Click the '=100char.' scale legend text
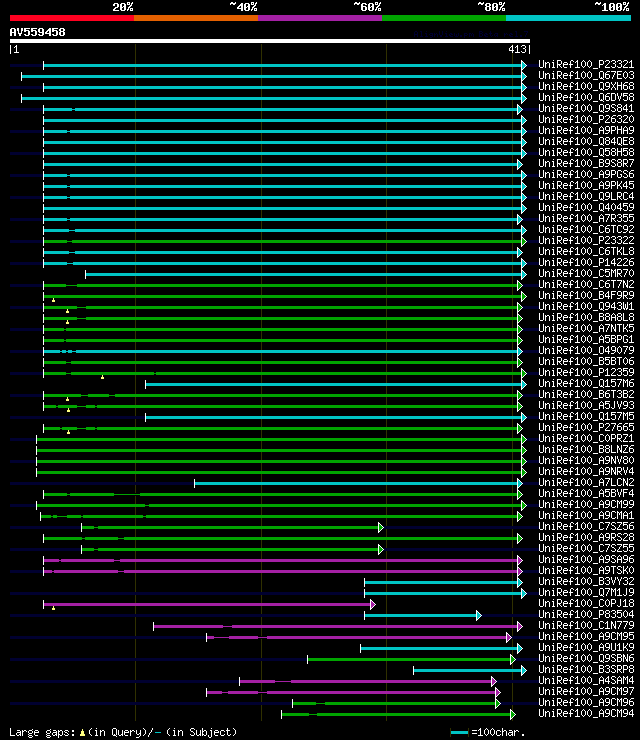The height and width of the screenshot is (740, 640). coord(498,732)
